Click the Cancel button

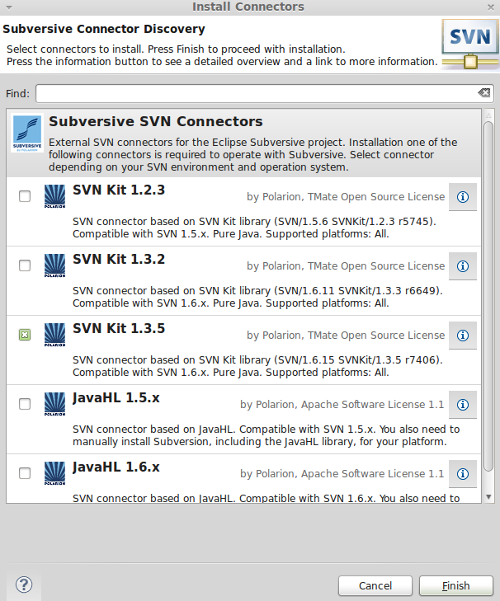pos(375,586)
